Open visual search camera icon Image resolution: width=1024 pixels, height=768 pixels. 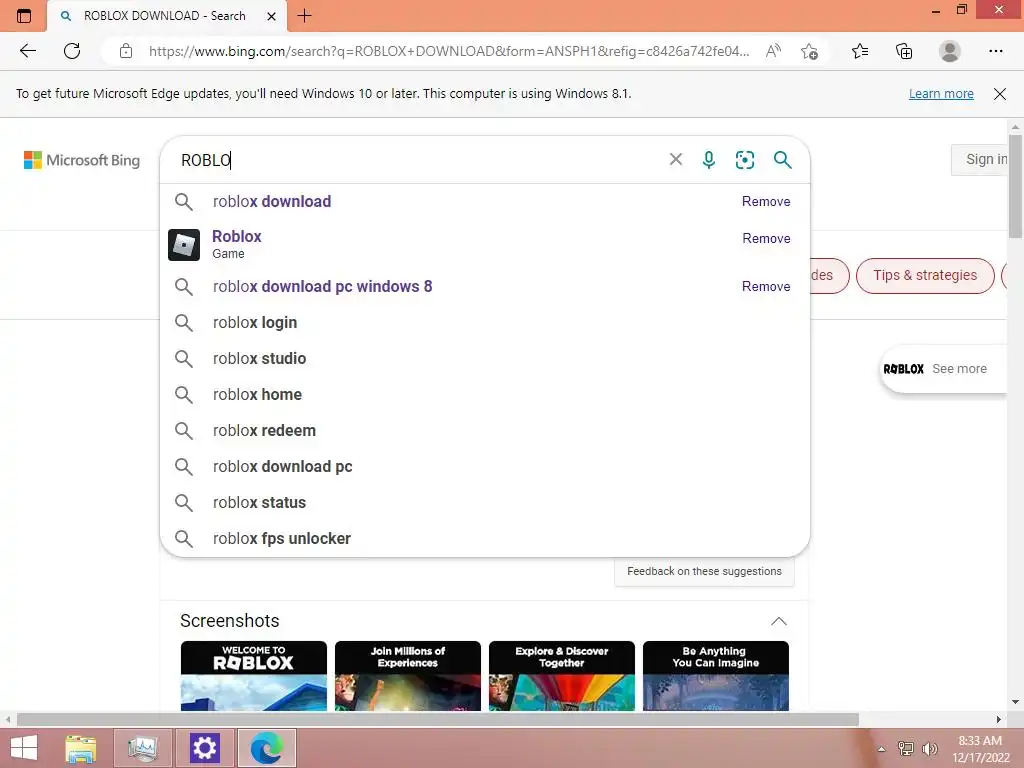[x=744, y=159]
